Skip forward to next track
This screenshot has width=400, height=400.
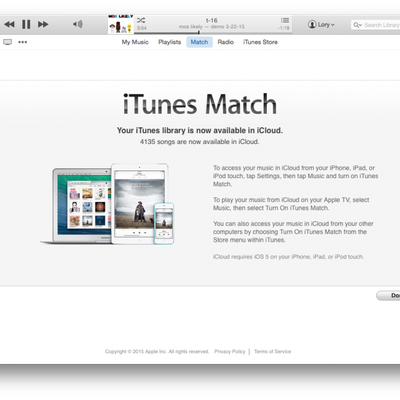click(43, 24)
